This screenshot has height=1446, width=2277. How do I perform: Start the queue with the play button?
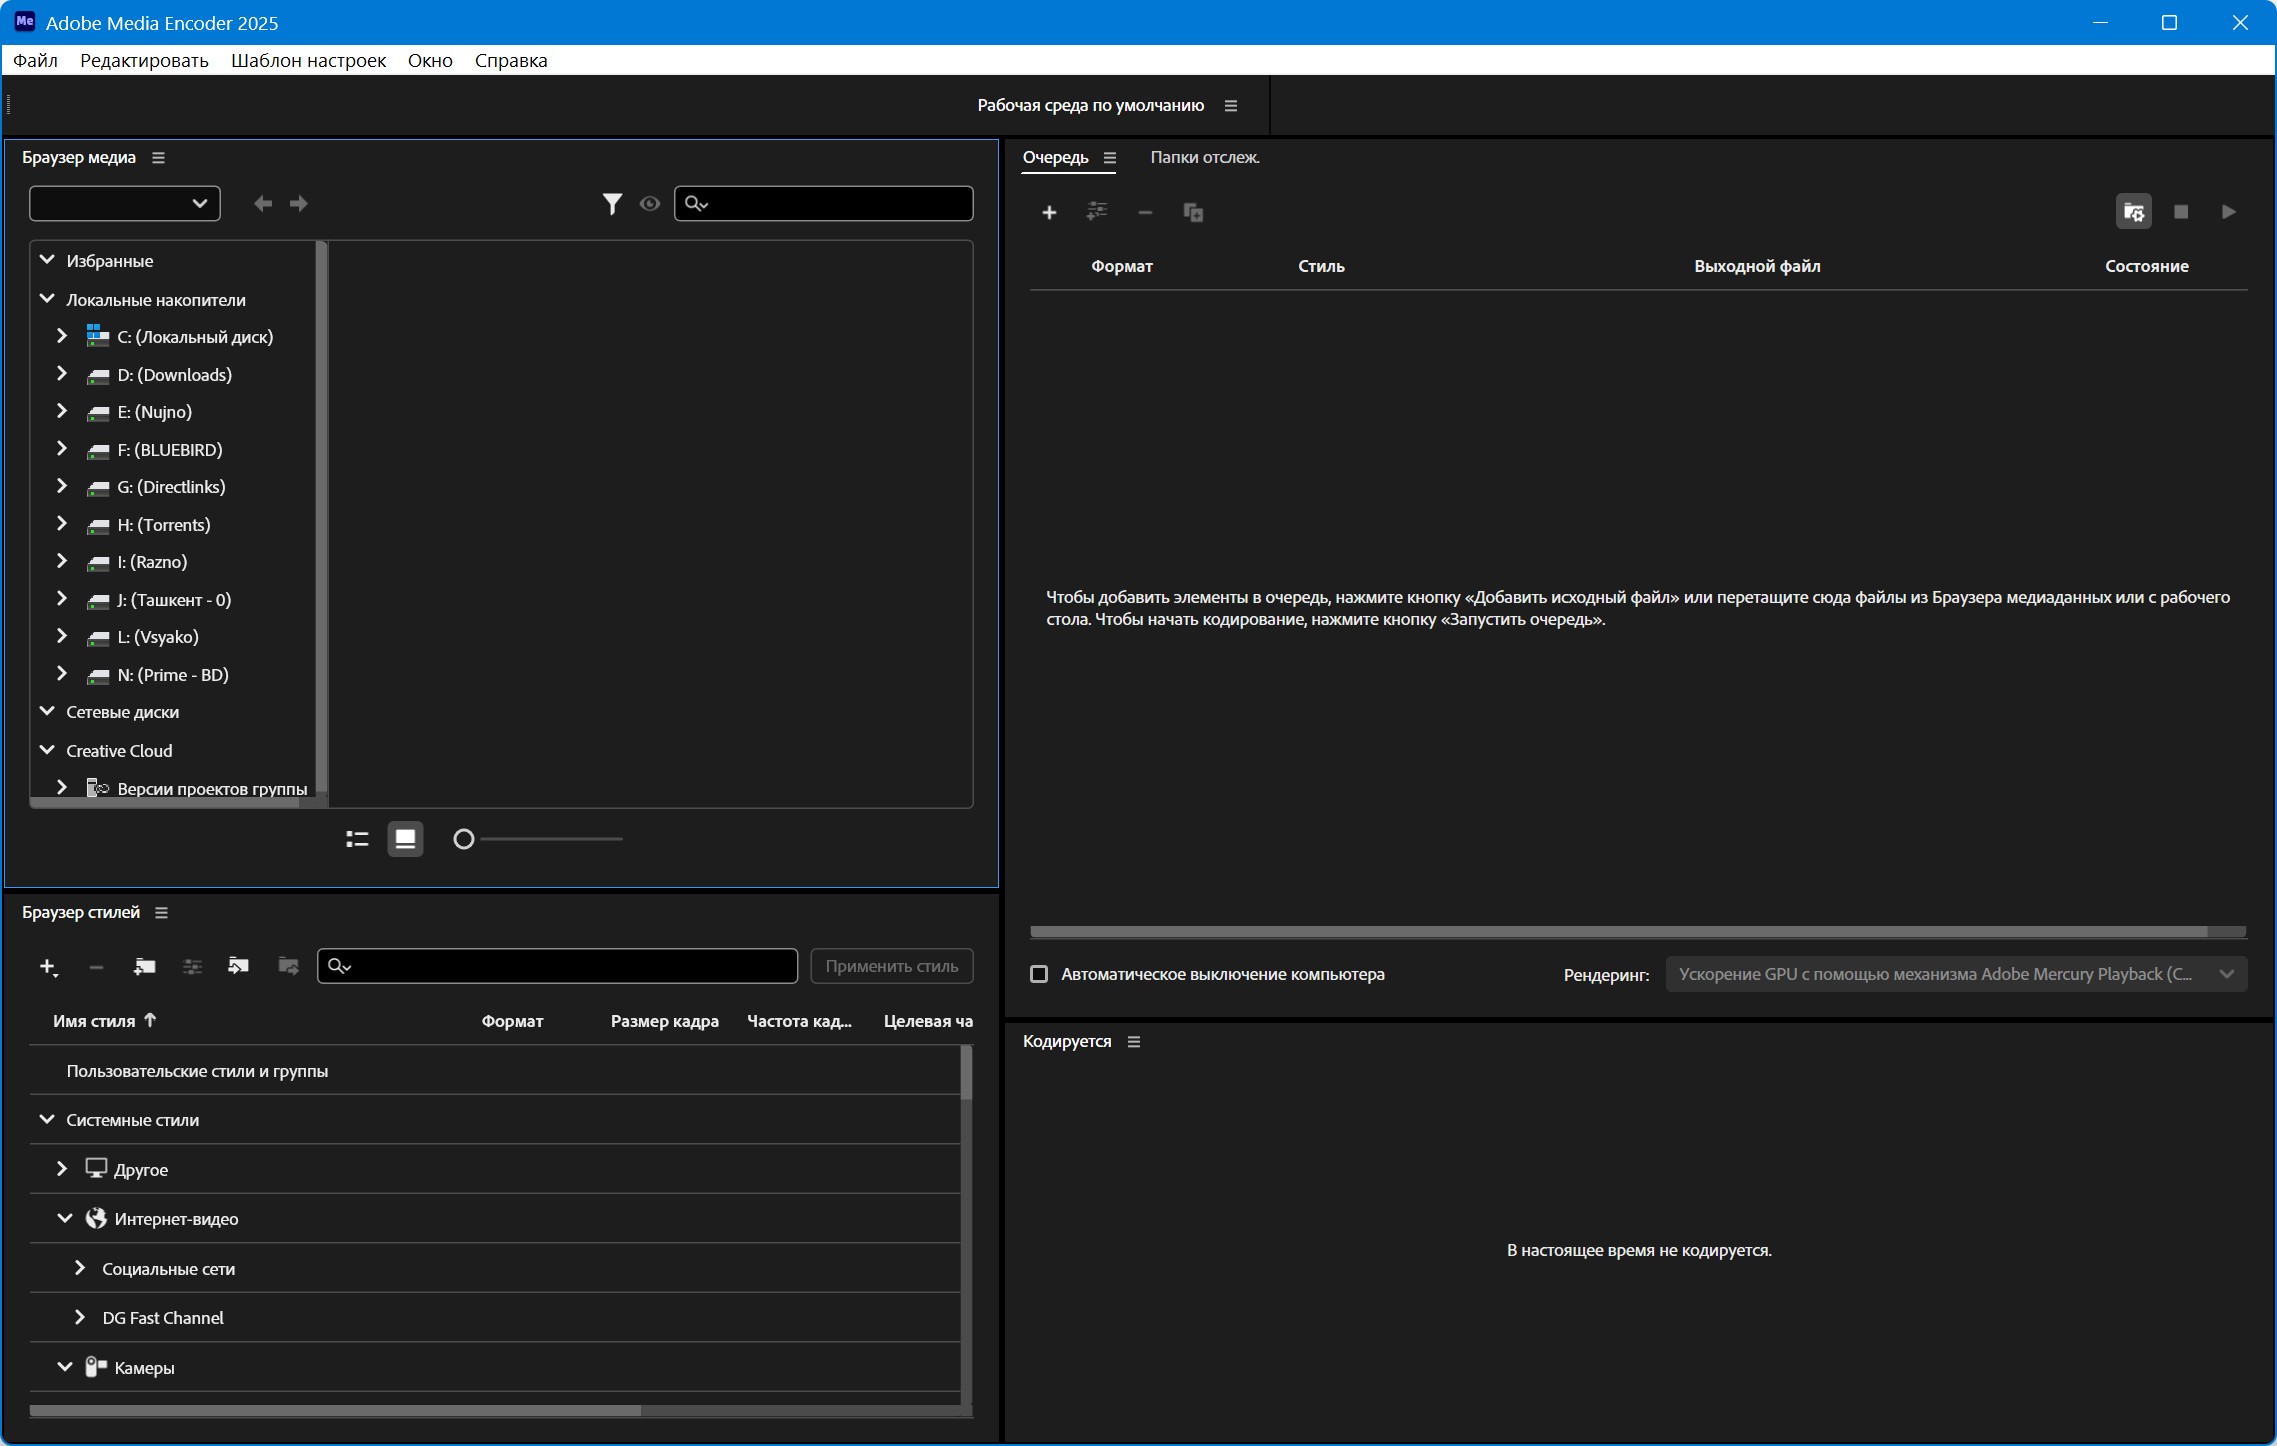click(x=2228, y=212)
